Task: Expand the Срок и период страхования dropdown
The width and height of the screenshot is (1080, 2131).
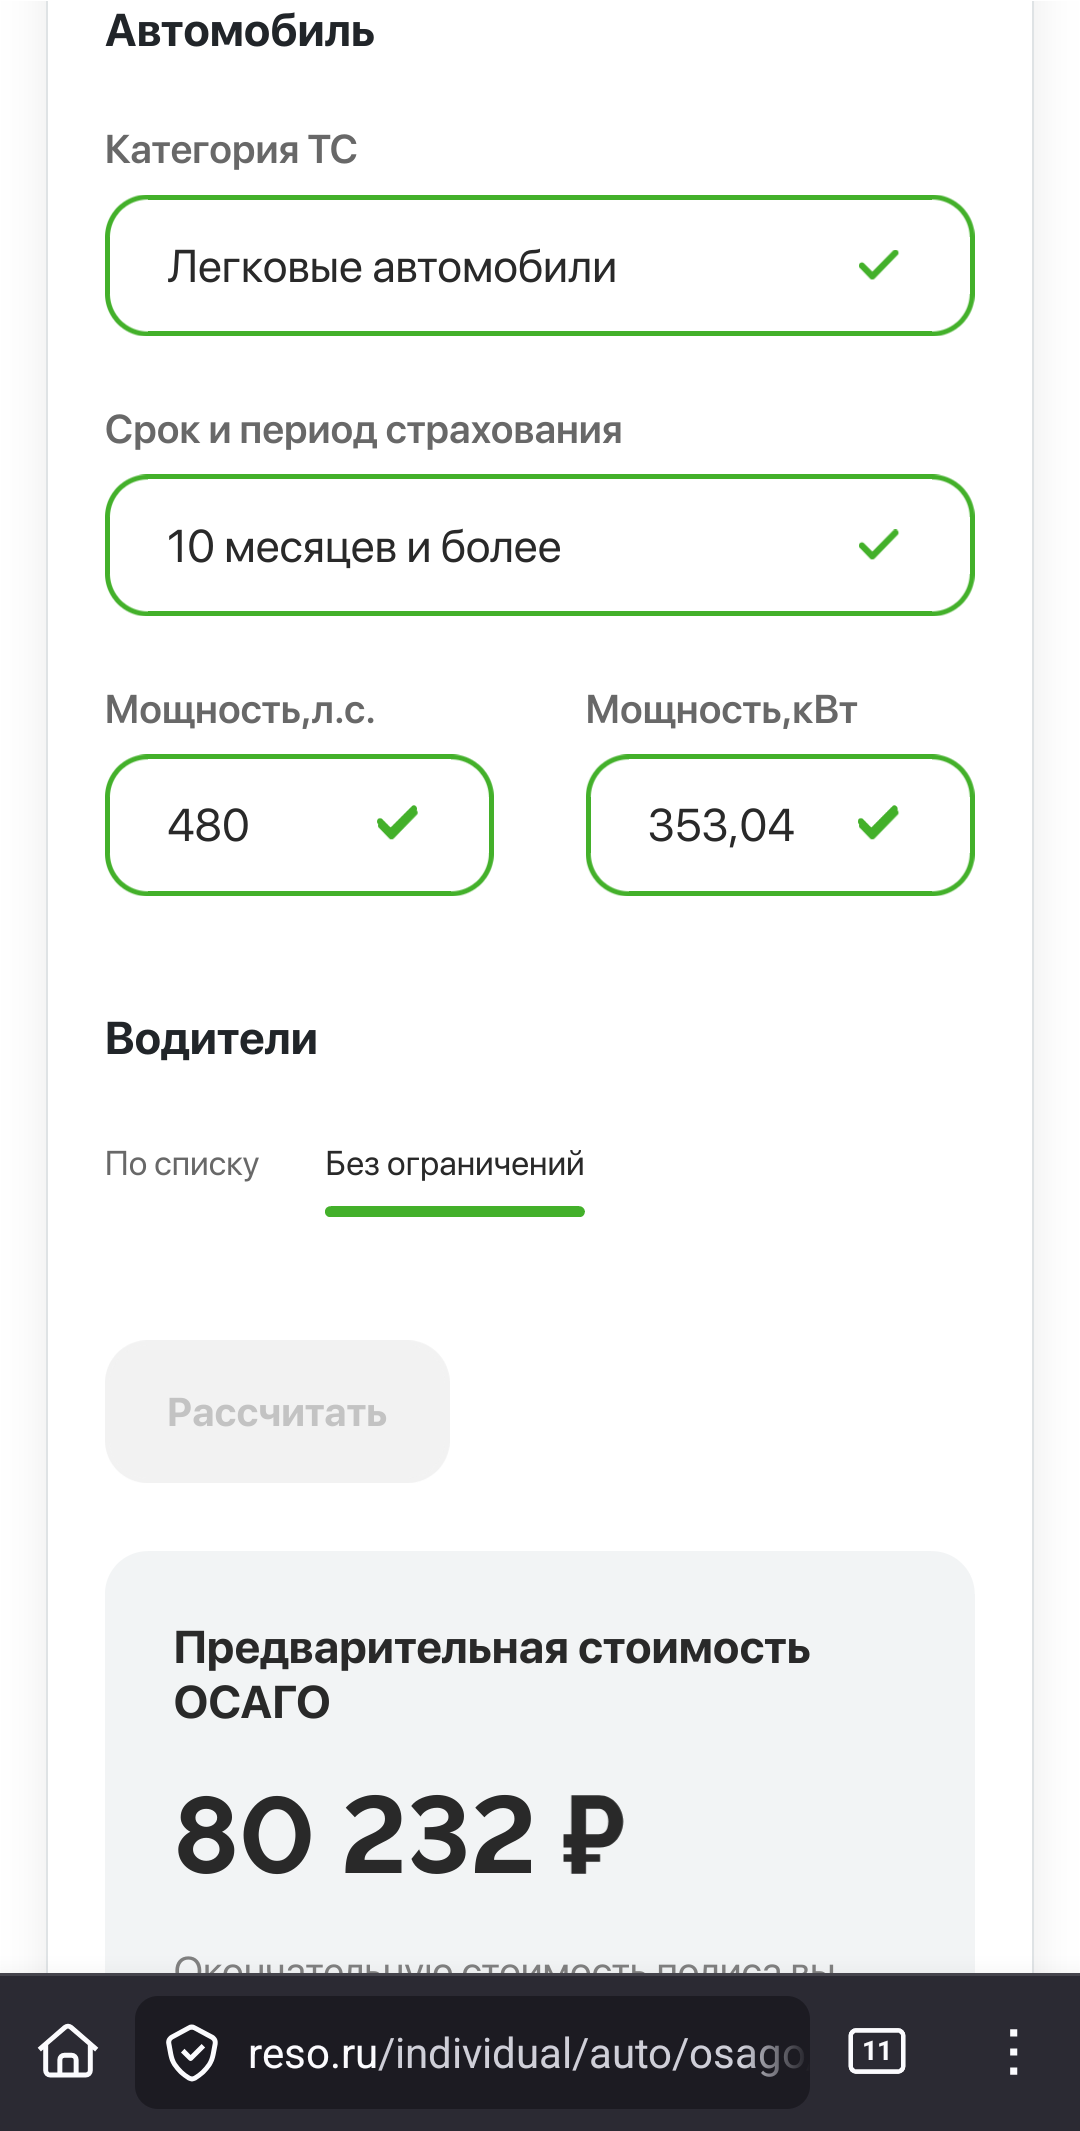Action: pyautogui.click(x=500, y=546)
